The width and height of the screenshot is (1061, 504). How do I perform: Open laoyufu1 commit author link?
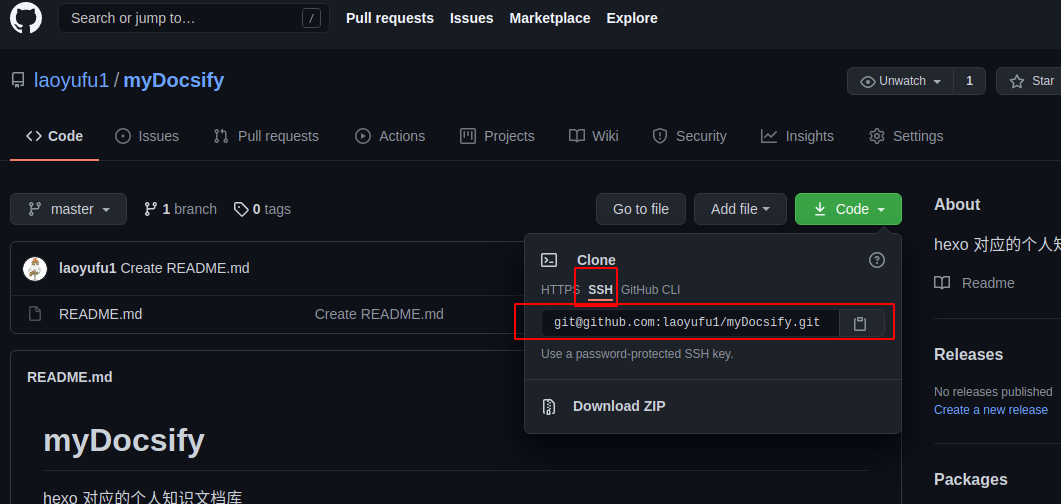point(88,269)
